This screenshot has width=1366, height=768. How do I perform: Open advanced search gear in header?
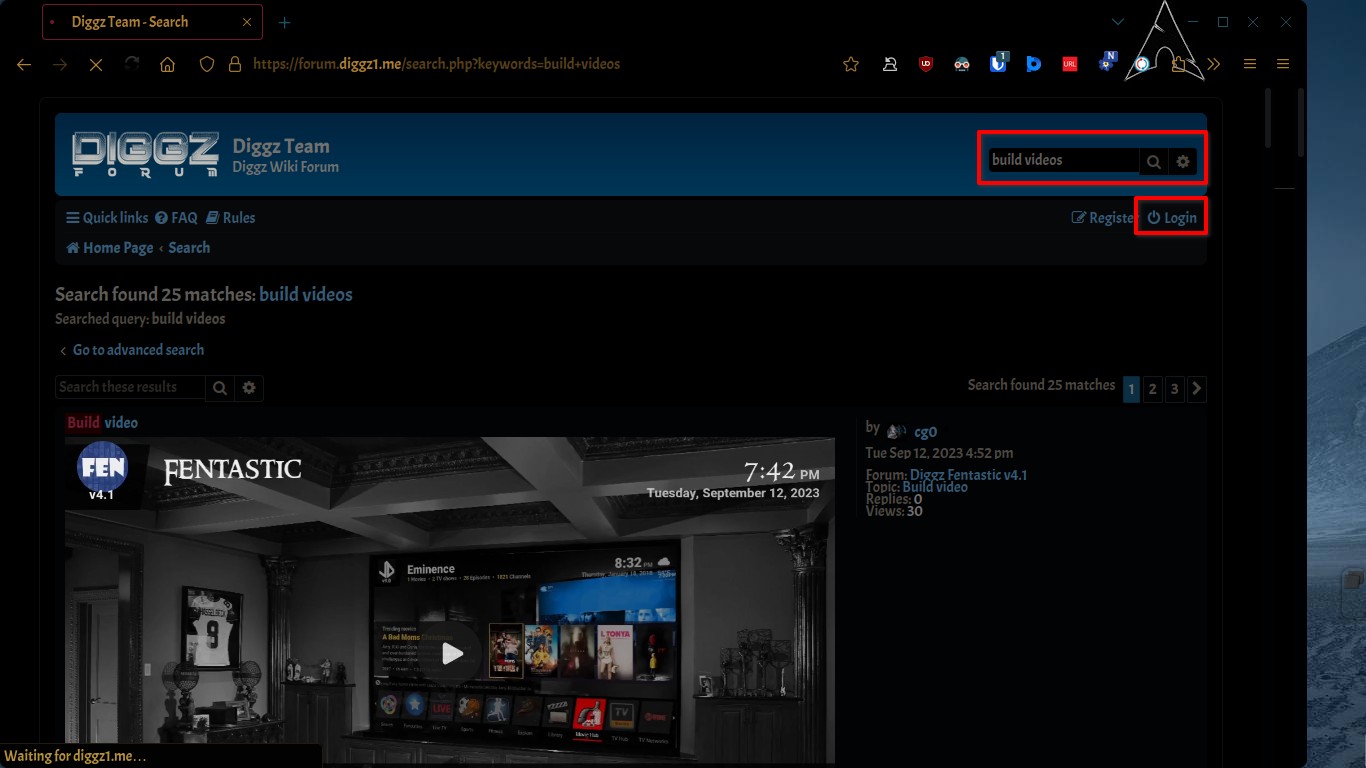pyautogui.click(x=1183, y=161)
